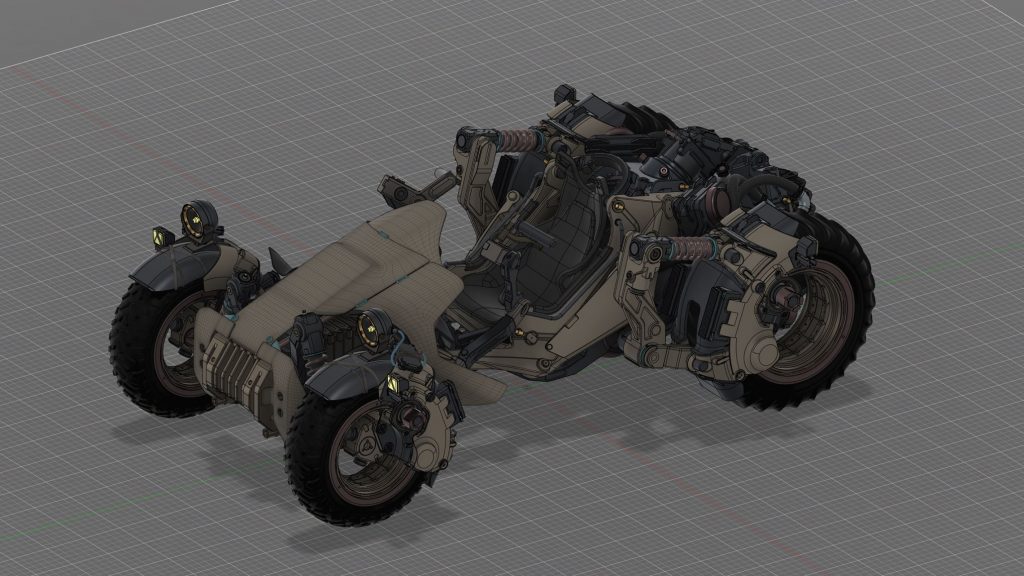Select the ribbed front grille panel

tap(232, 372)
